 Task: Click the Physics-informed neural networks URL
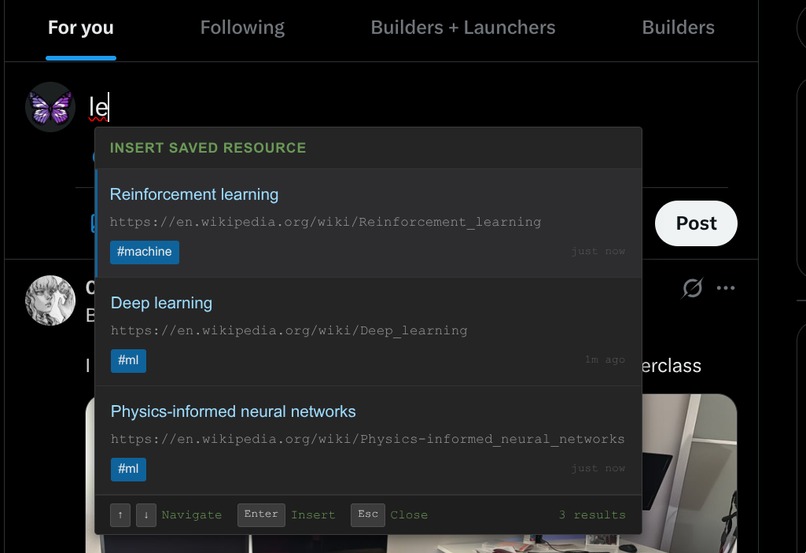point(368,439)
